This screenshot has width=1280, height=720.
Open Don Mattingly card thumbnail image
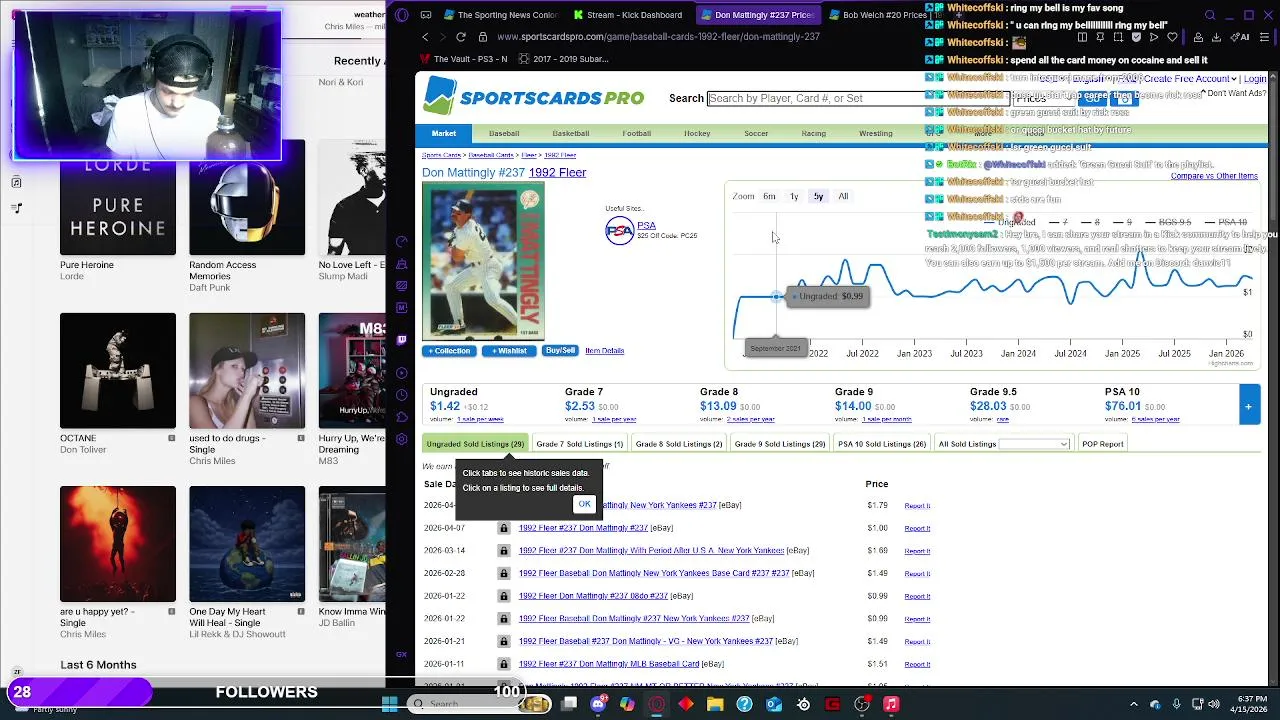[x=483, y=263]
